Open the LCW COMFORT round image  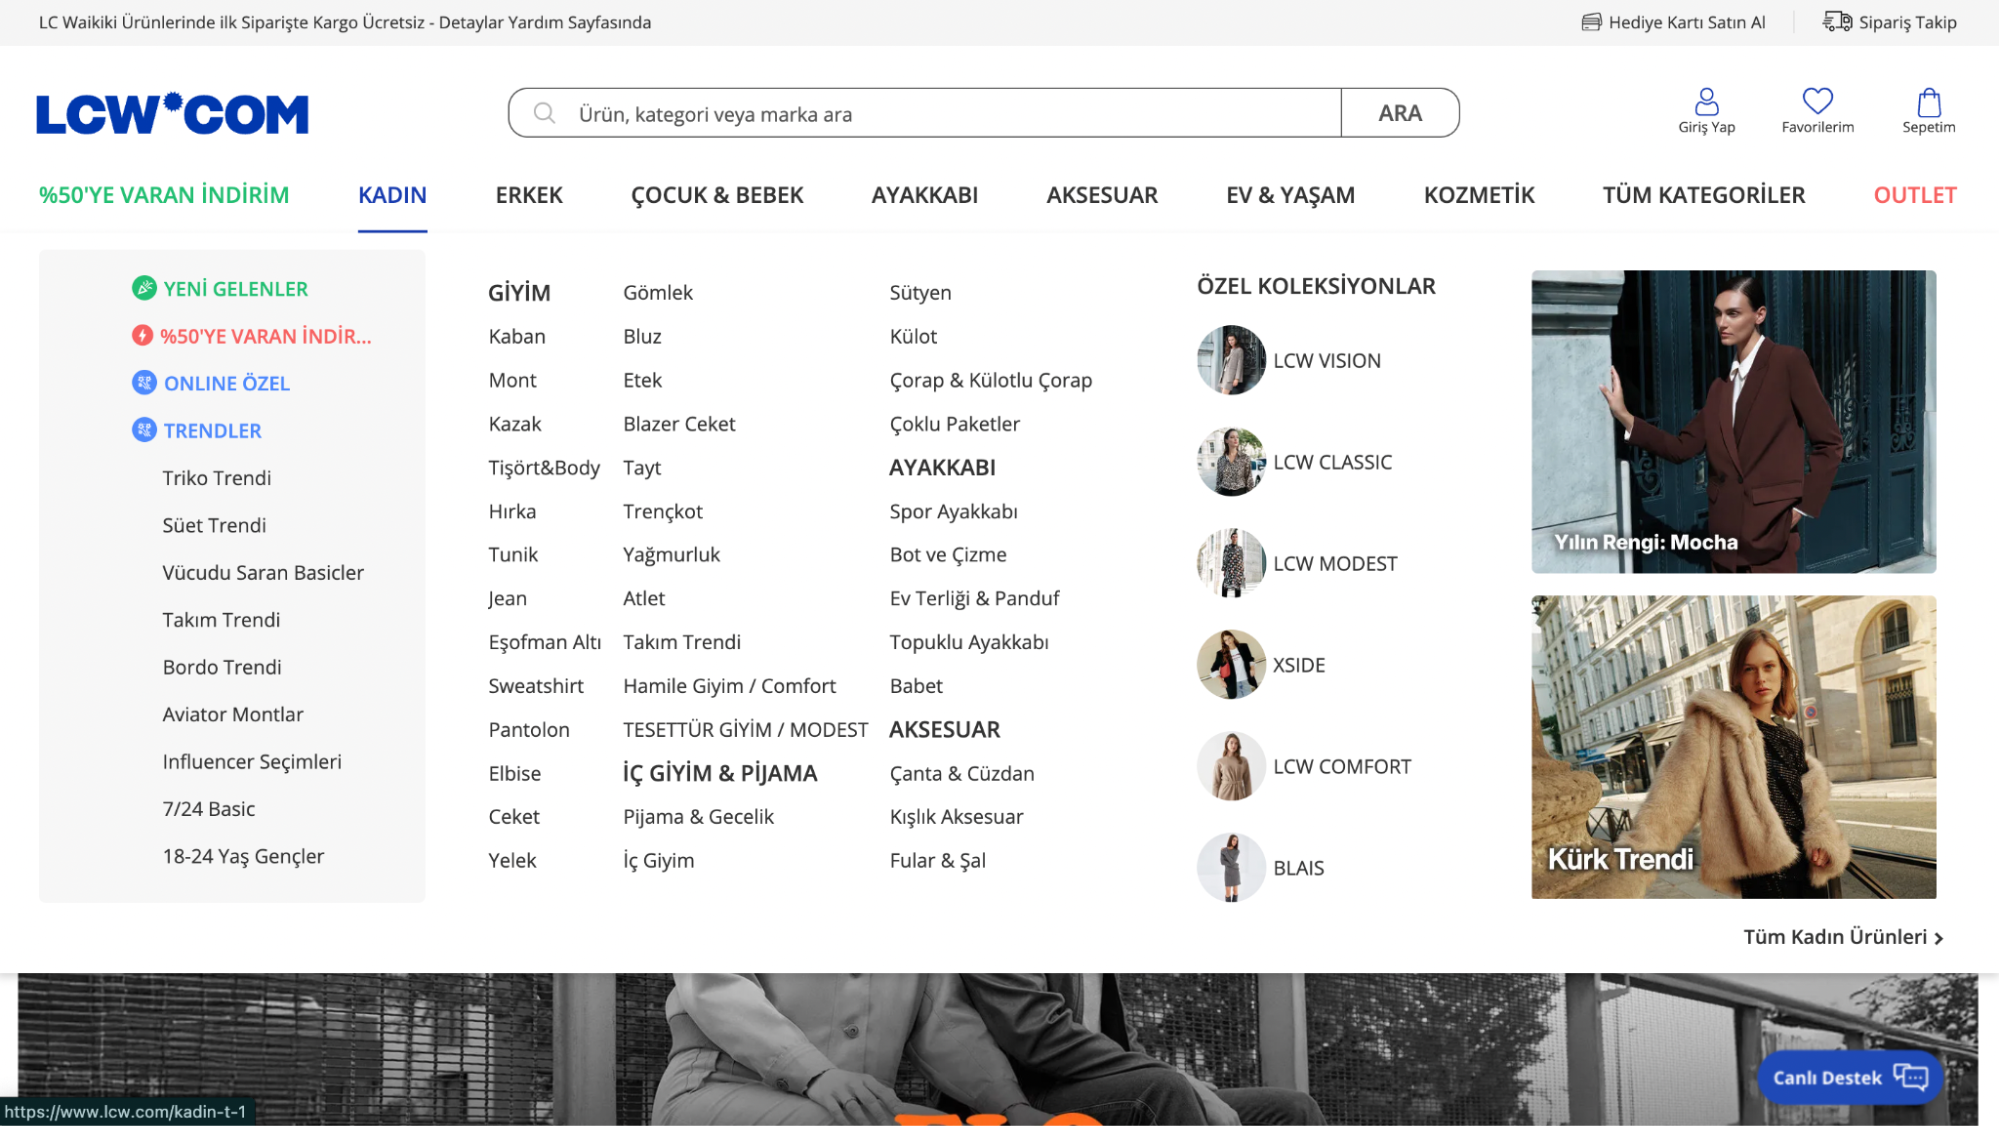1231,766
